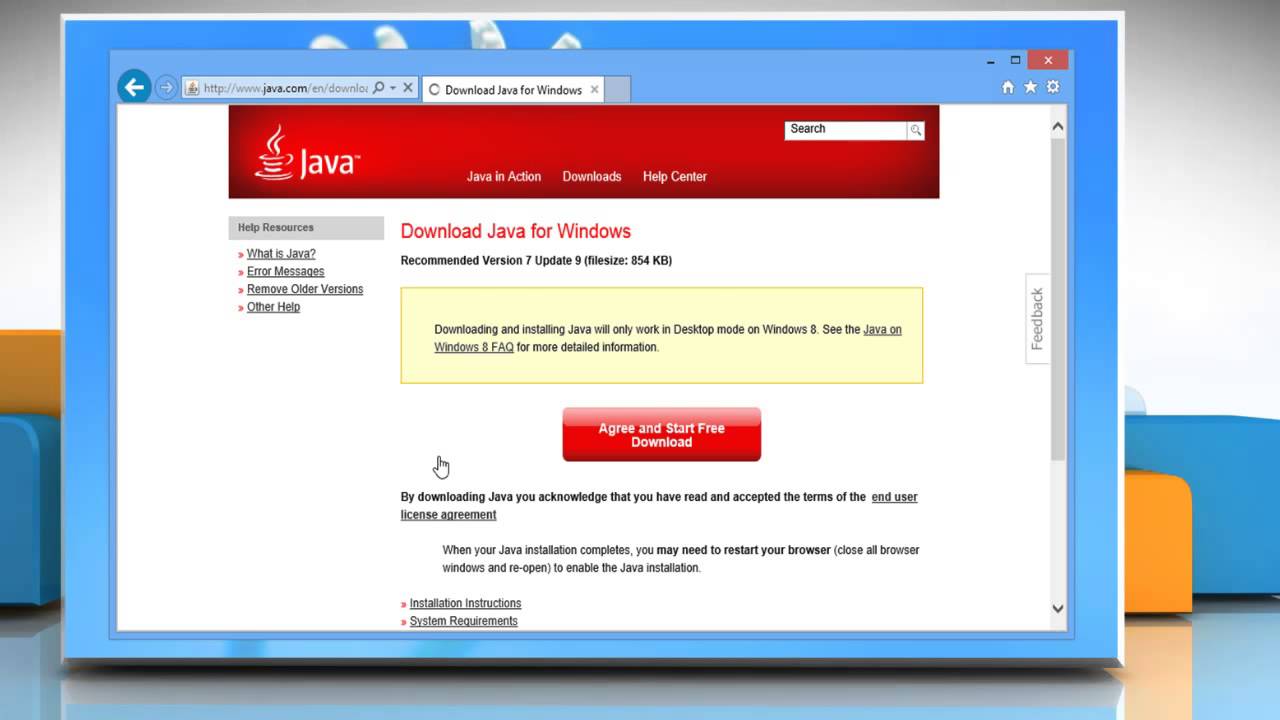Click the browser forward arrow button
The image size is (1280, 720).
pos(166,88)
